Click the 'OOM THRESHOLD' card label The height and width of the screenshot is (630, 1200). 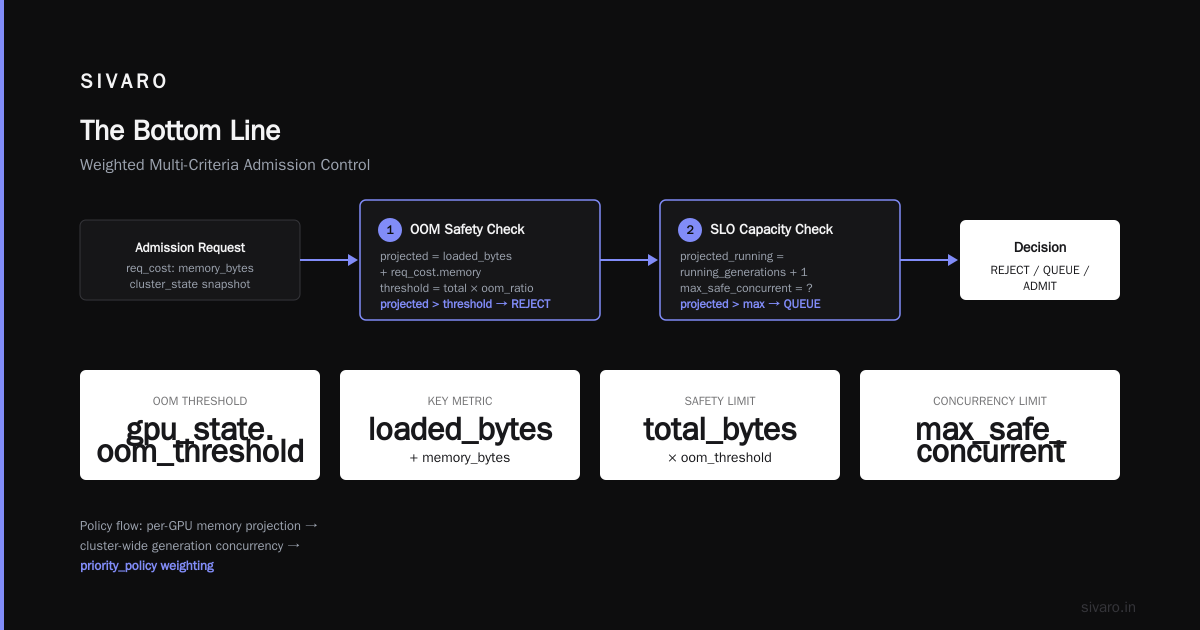pyautogui.click(x=200, y=401)
